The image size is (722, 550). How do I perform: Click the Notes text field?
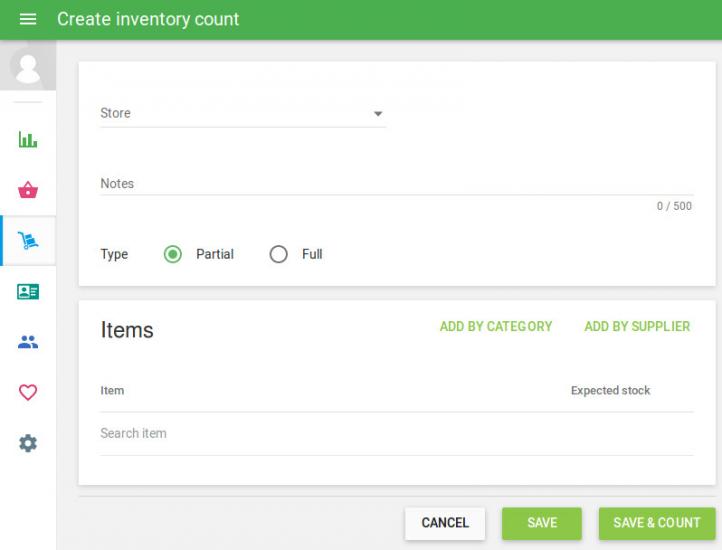point(395,184)
